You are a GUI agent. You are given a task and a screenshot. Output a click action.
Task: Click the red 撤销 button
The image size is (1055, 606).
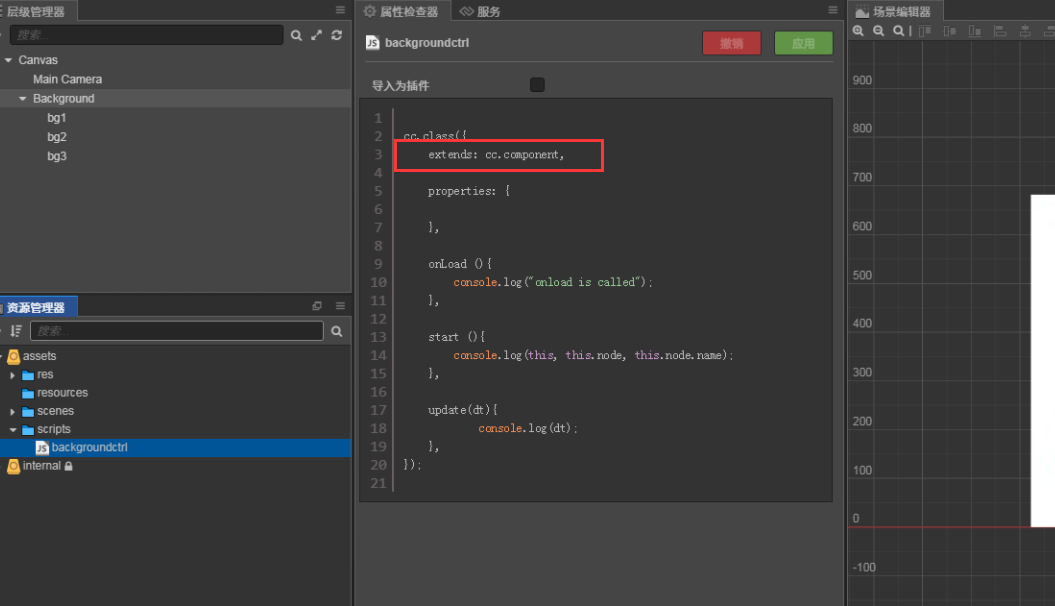coord(731,43)
